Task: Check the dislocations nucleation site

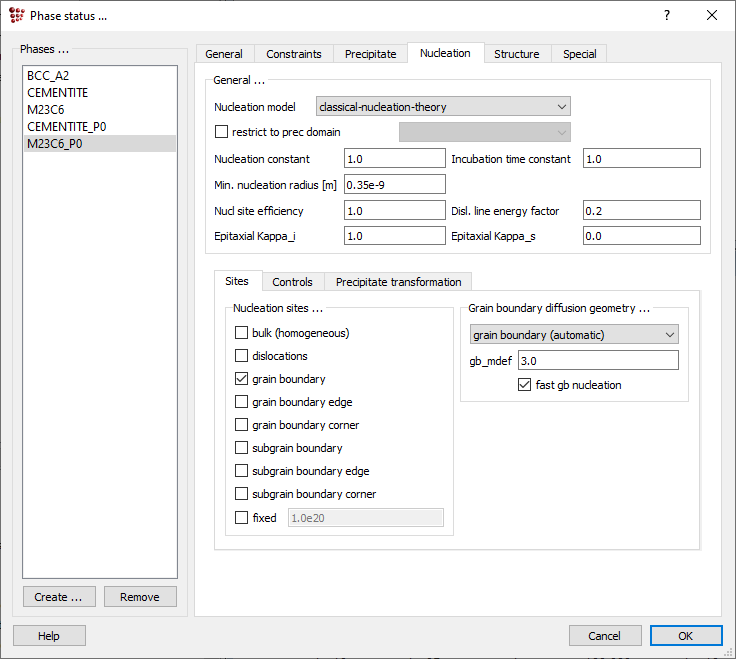Action: click(x=241, y=356)
